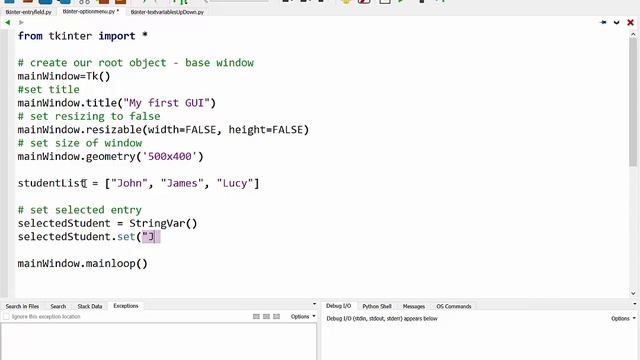Expand the right bottom panel tab menu arrow
The height and width of the screenshot is (360, 640).
tap(634, 304)
